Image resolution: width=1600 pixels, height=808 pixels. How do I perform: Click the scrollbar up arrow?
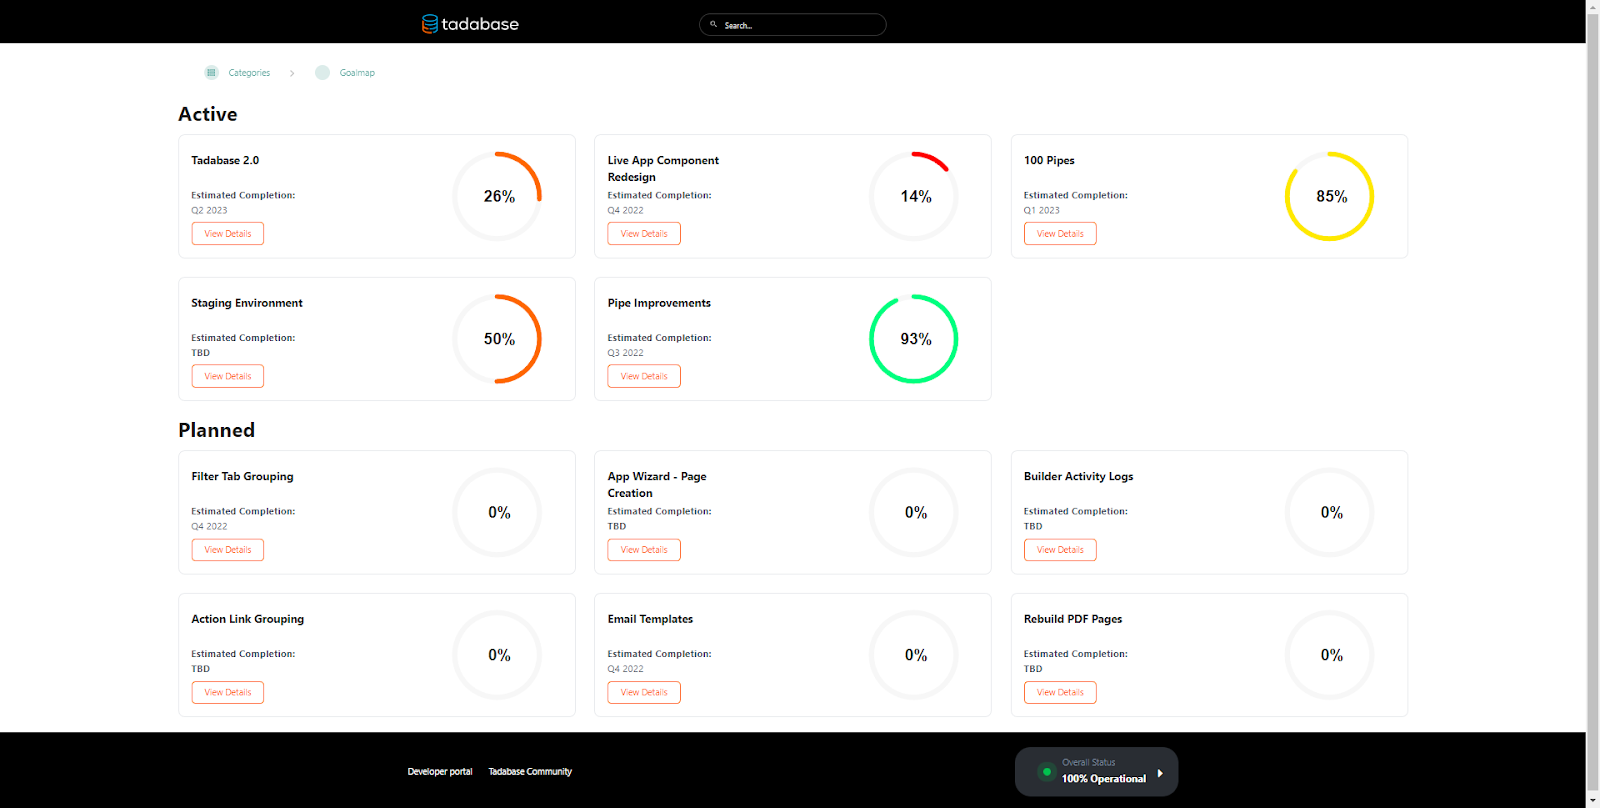point(1593,7)
